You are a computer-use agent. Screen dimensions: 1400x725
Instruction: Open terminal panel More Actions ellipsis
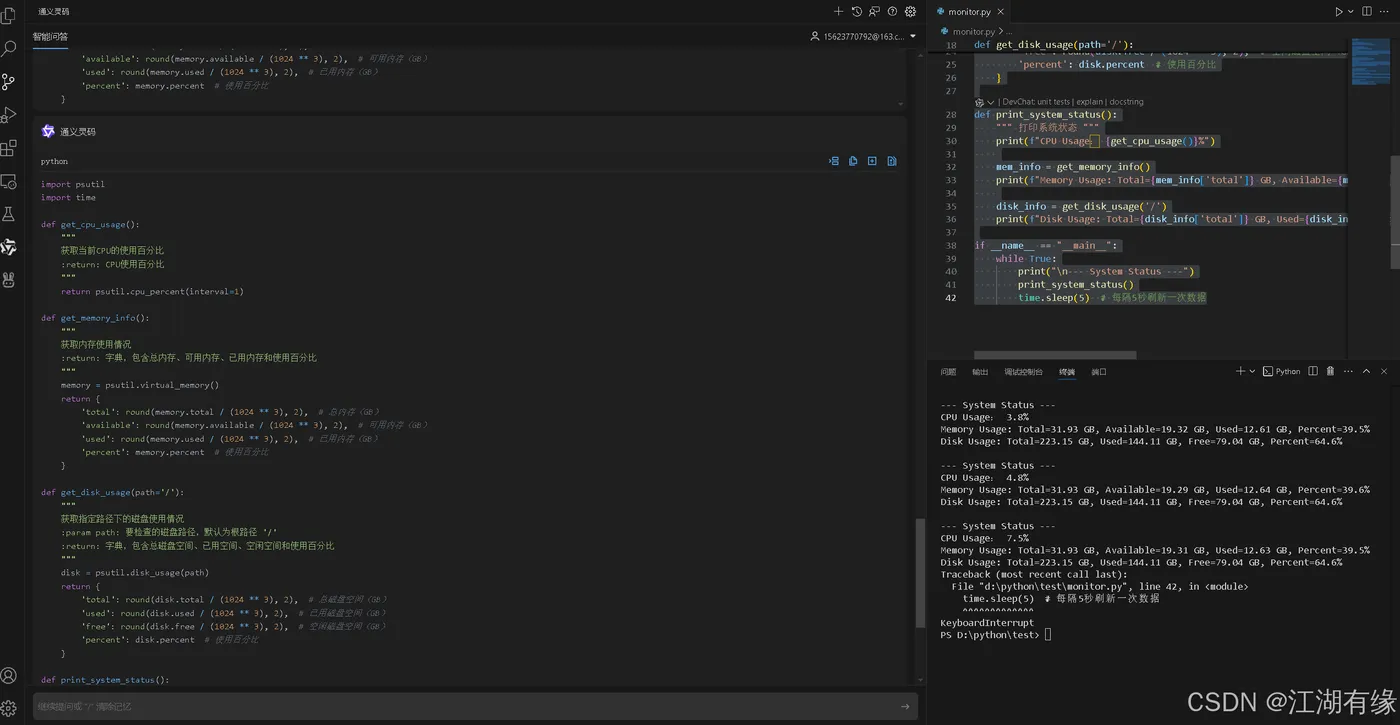tap(1348, 372)
